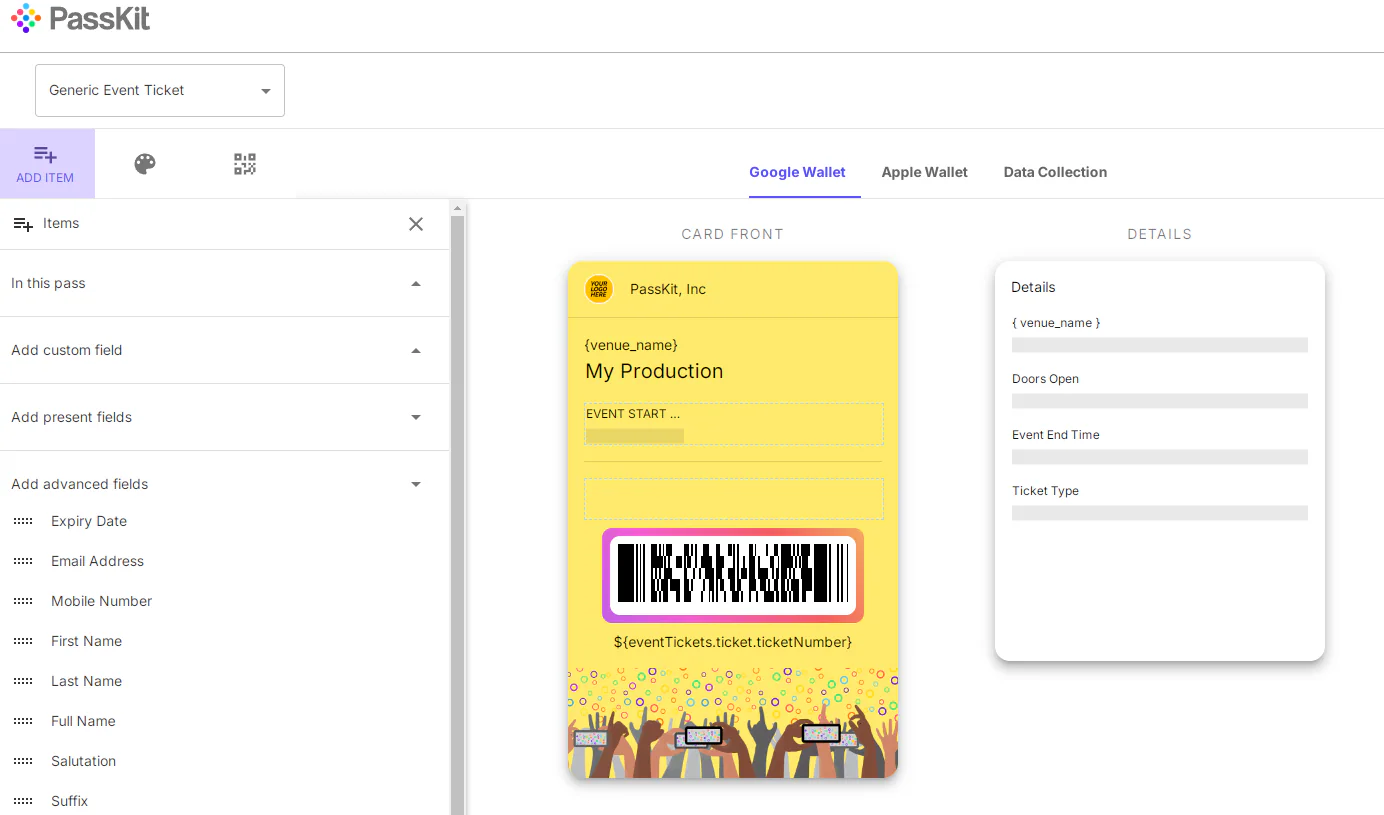Expand the Add present fields section
The image size is (1384, 815).
click(x=225, y=417)
